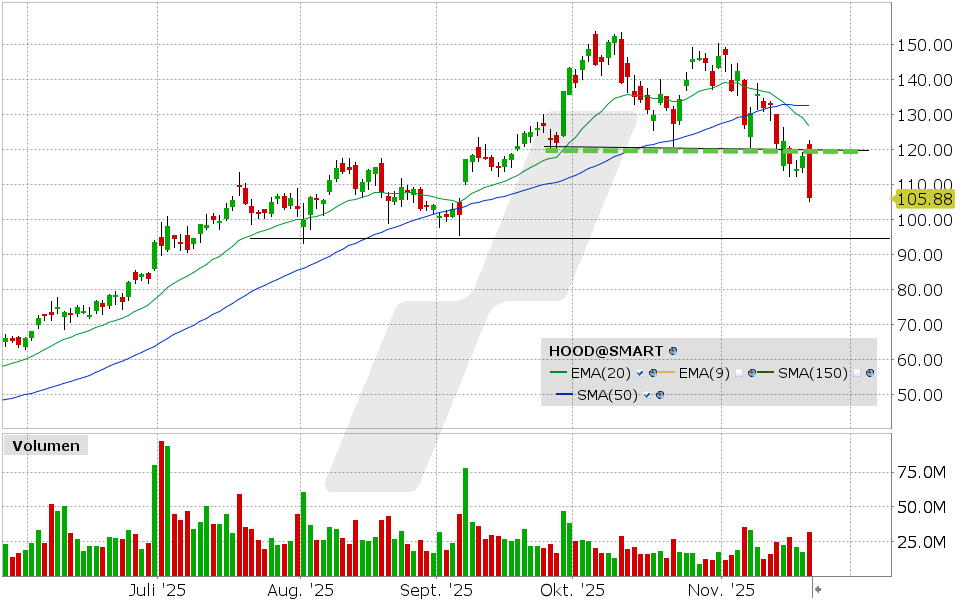Disable the EMA(20) checkbox
Viewport: 960px width, 600px height.
(x=638, y=372)
